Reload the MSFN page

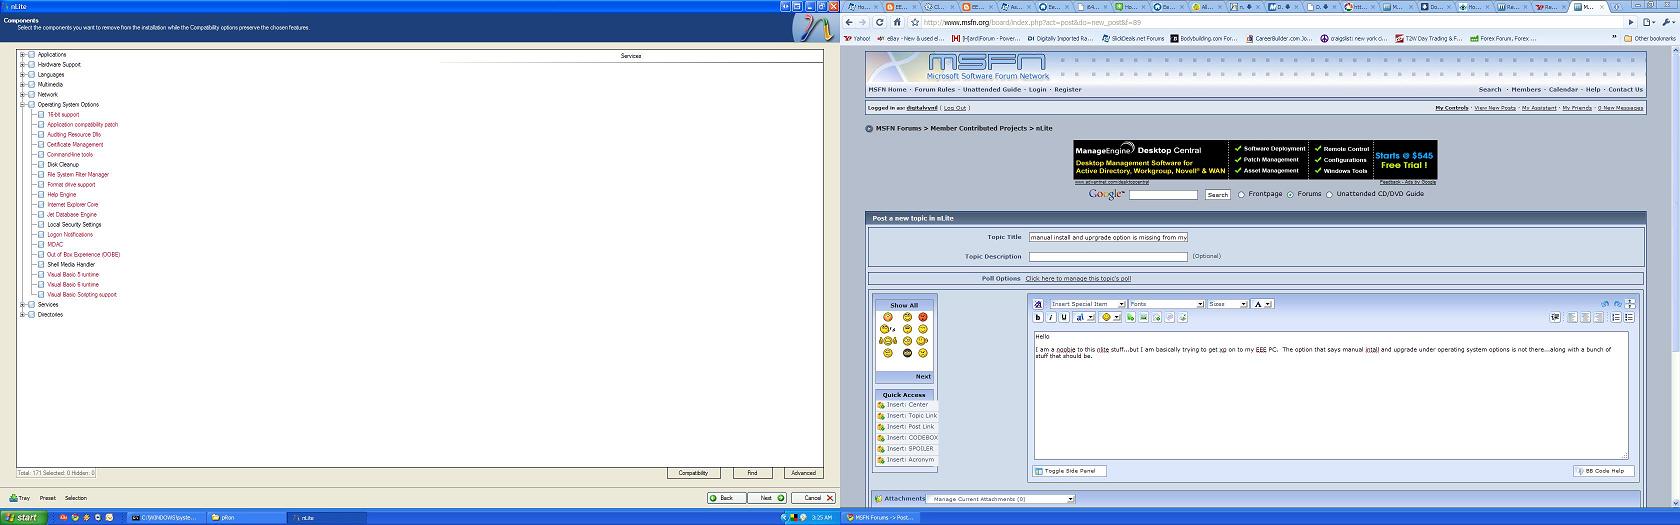tap(880, 22)
